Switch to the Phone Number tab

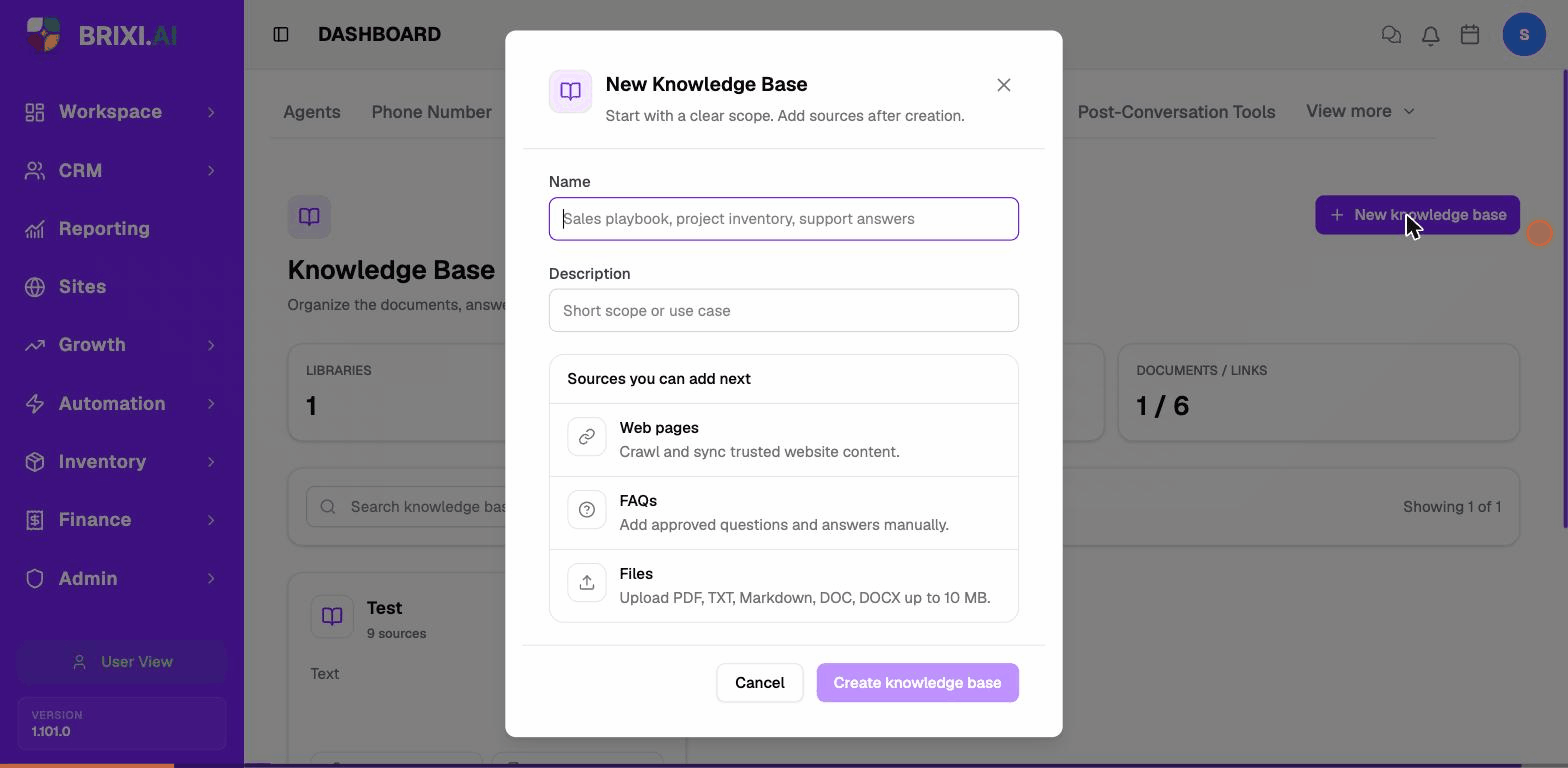431,112
